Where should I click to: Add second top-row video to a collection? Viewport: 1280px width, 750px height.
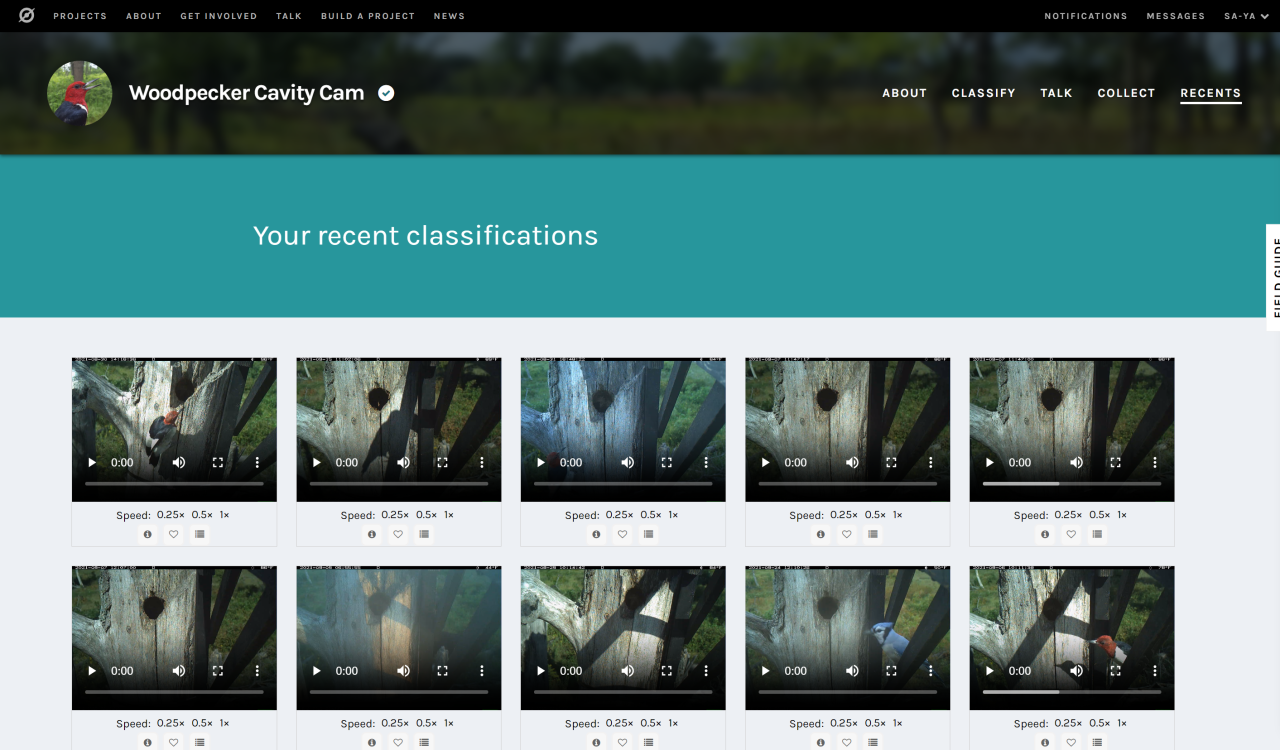(424, 535)
